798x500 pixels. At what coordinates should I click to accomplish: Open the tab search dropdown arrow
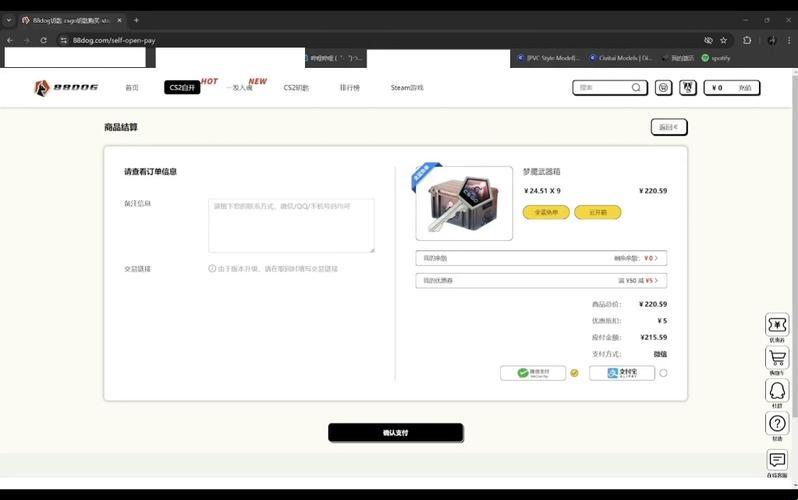(x=9, y=20)
